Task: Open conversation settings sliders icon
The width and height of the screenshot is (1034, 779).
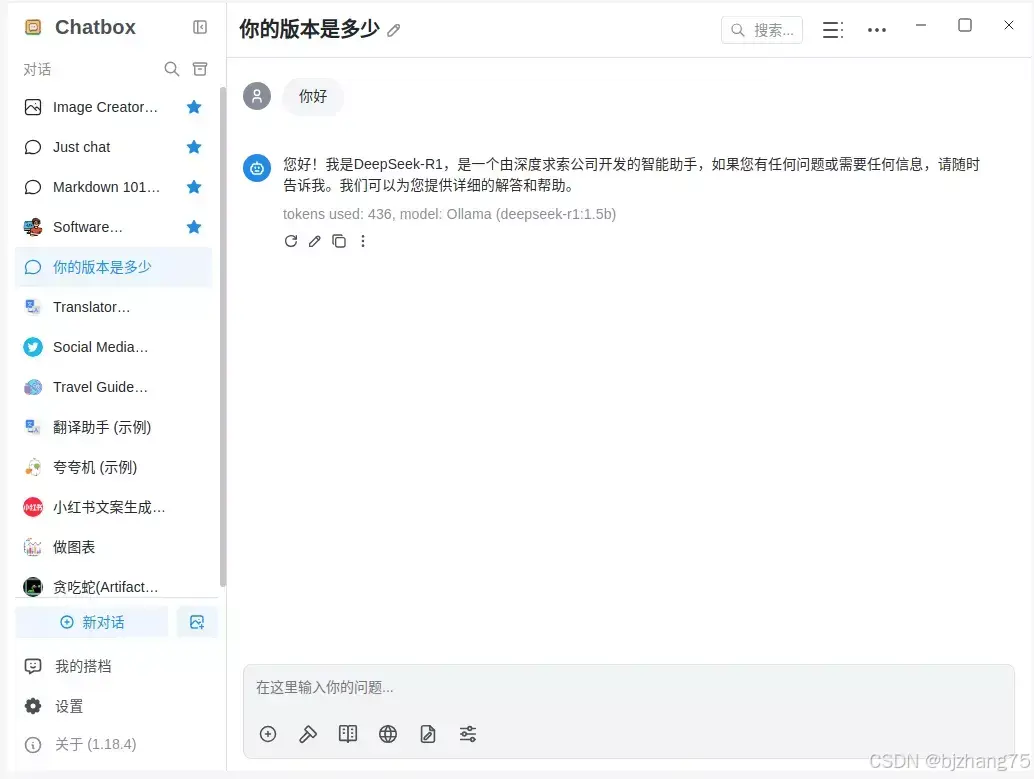Action: pyautogui.click(x=468, y=734)
